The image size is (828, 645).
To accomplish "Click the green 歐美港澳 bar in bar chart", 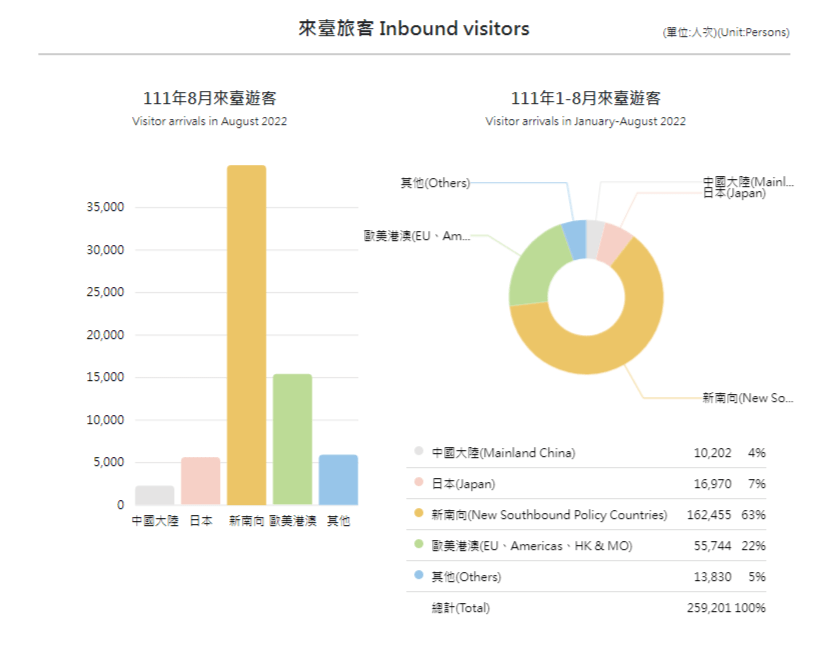I will (x=292, y=439).
